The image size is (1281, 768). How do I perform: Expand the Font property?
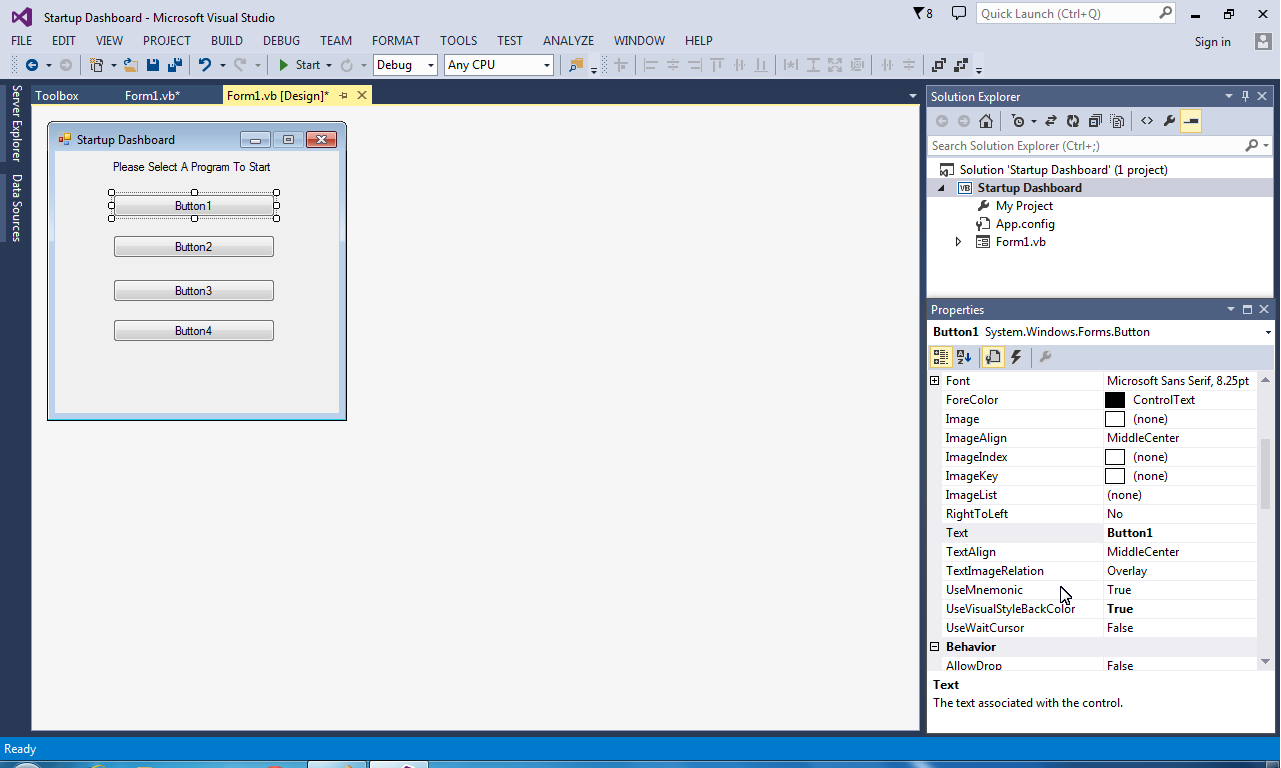coord(935,381)
